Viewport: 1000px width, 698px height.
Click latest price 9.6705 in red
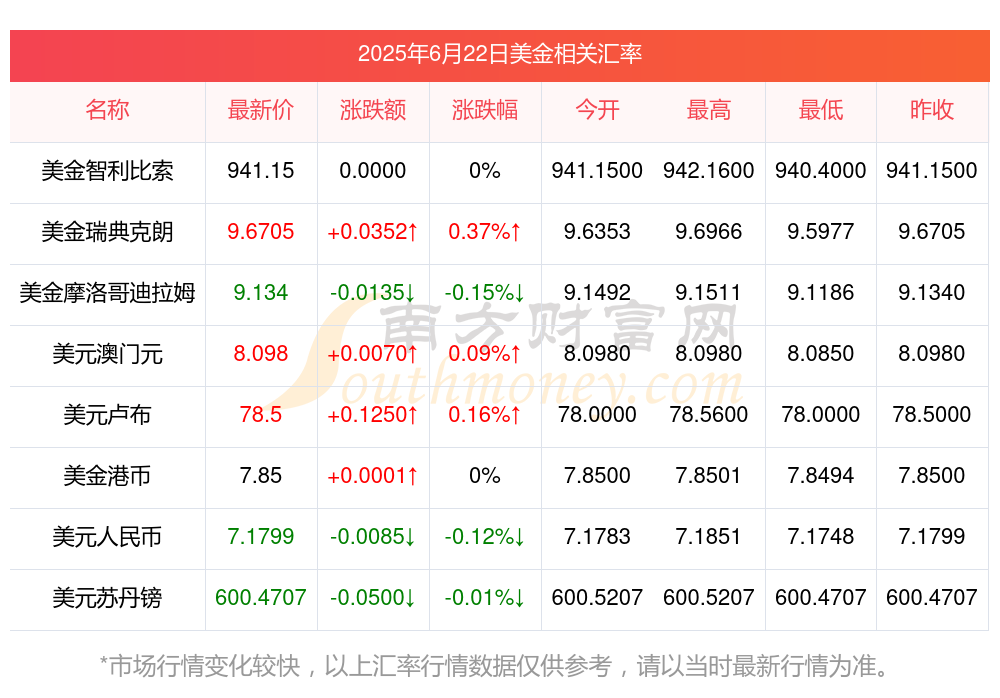(260, 232)
